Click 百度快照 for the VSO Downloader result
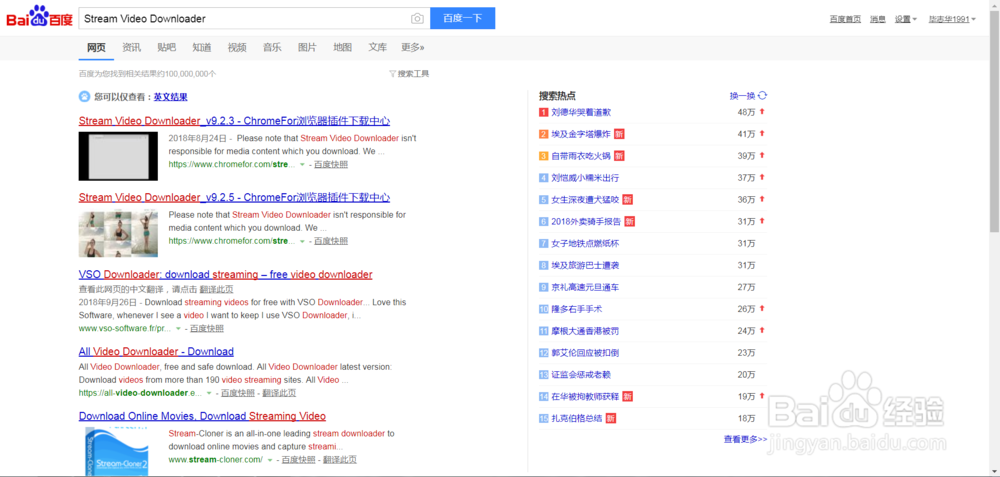Viewport: 1000px width, 477px height. (207, 329)
